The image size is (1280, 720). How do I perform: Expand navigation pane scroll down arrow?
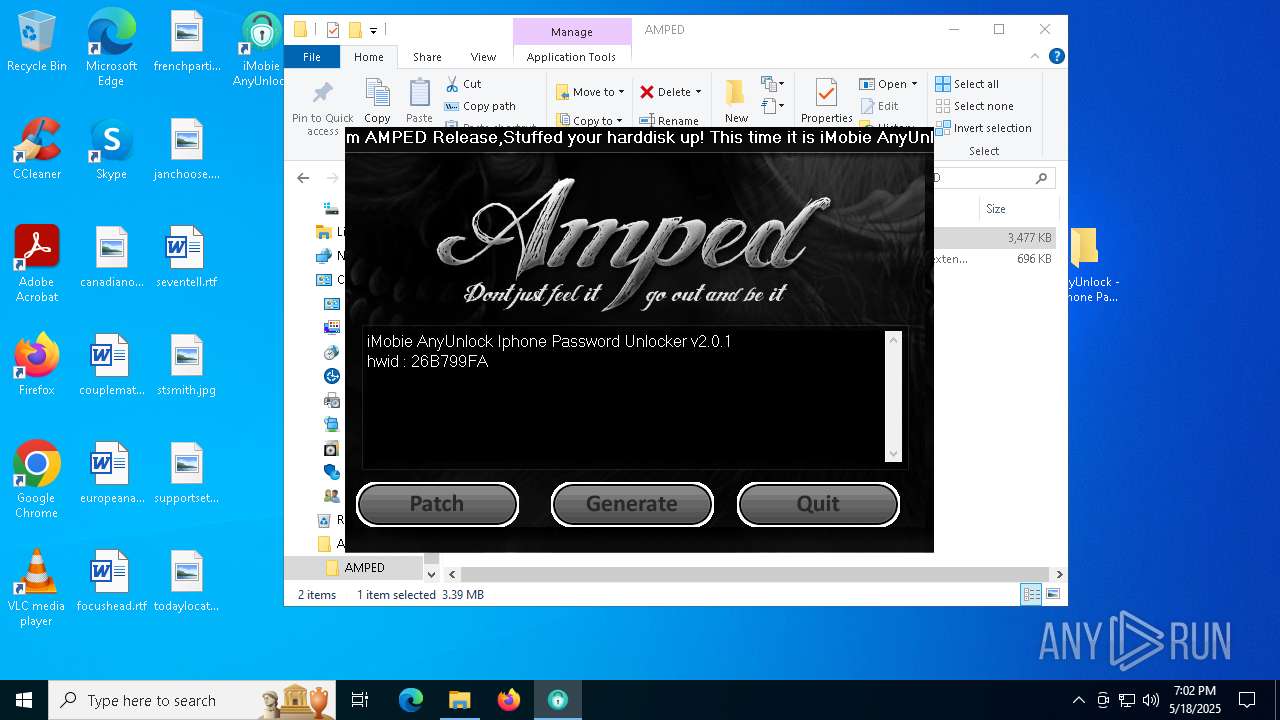(431, 574)
